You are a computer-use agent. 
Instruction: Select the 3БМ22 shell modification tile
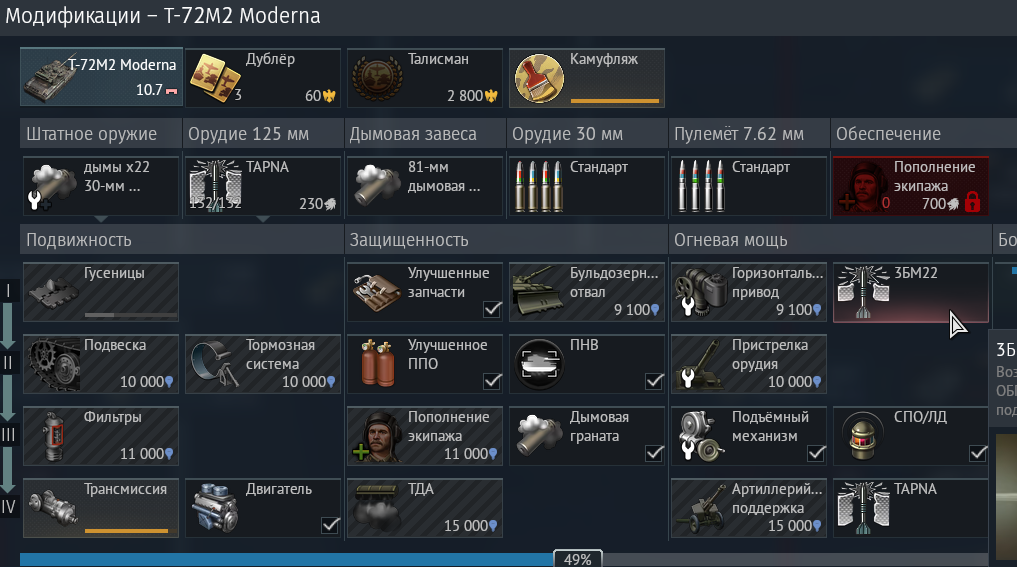pyautogui.click(x=911, y=292)
